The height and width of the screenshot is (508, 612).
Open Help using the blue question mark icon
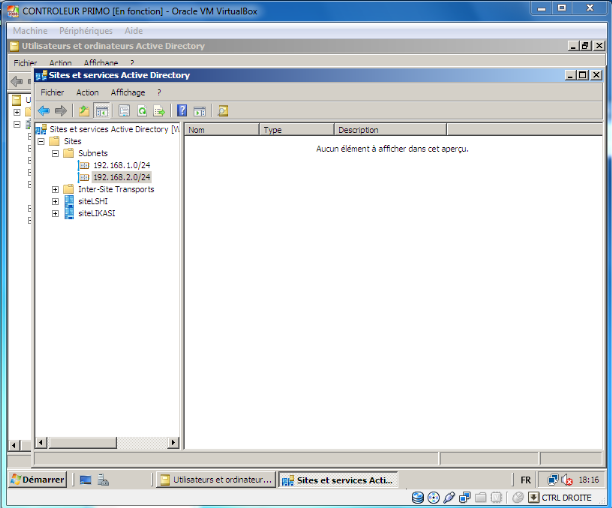click(182, 111)
